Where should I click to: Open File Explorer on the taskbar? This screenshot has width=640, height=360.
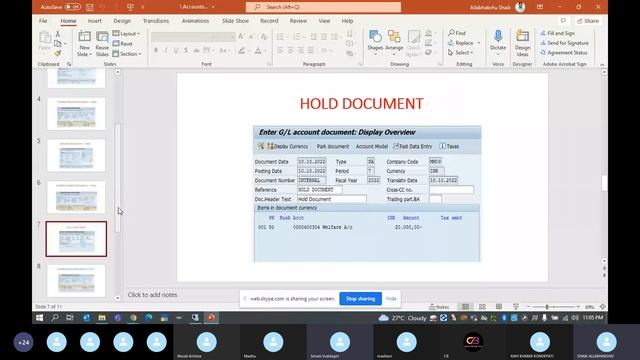102,318
